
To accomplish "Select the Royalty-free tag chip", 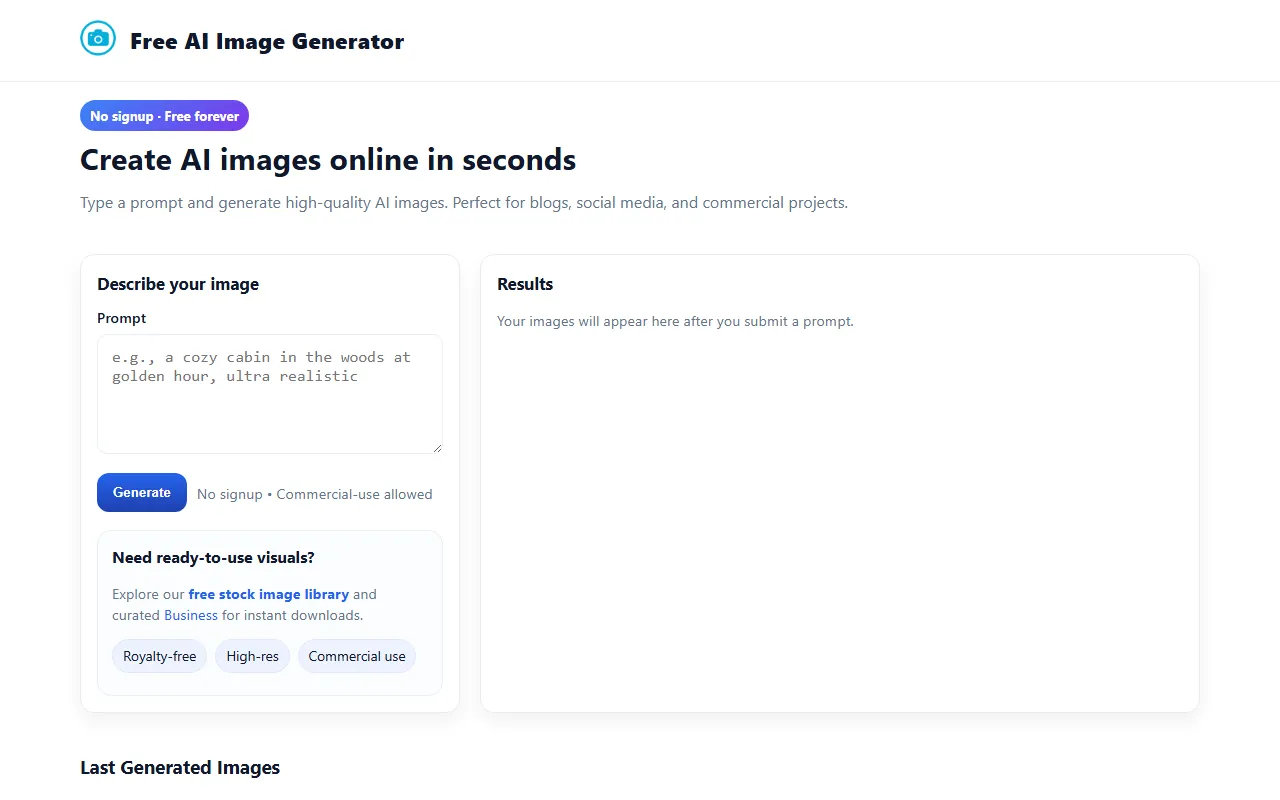I will point(160,656).
